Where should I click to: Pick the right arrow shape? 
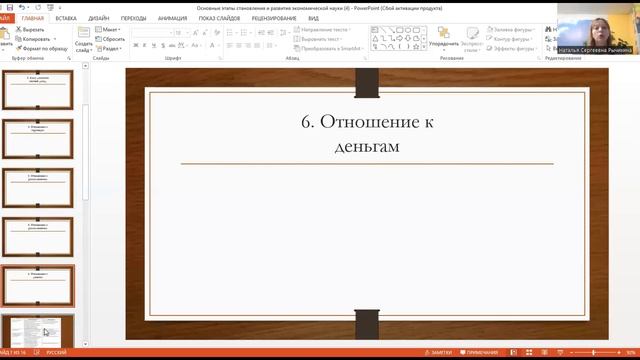click(x=400, y=38)
